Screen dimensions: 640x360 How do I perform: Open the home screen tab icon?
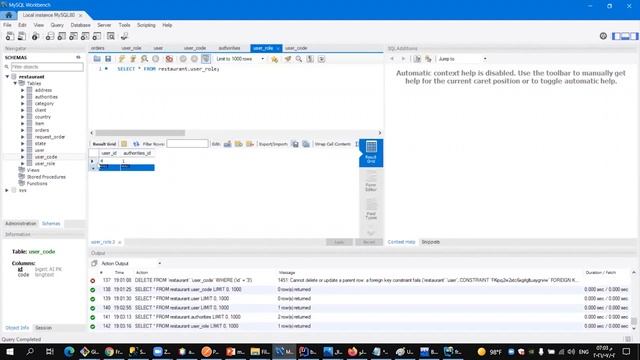9,15
